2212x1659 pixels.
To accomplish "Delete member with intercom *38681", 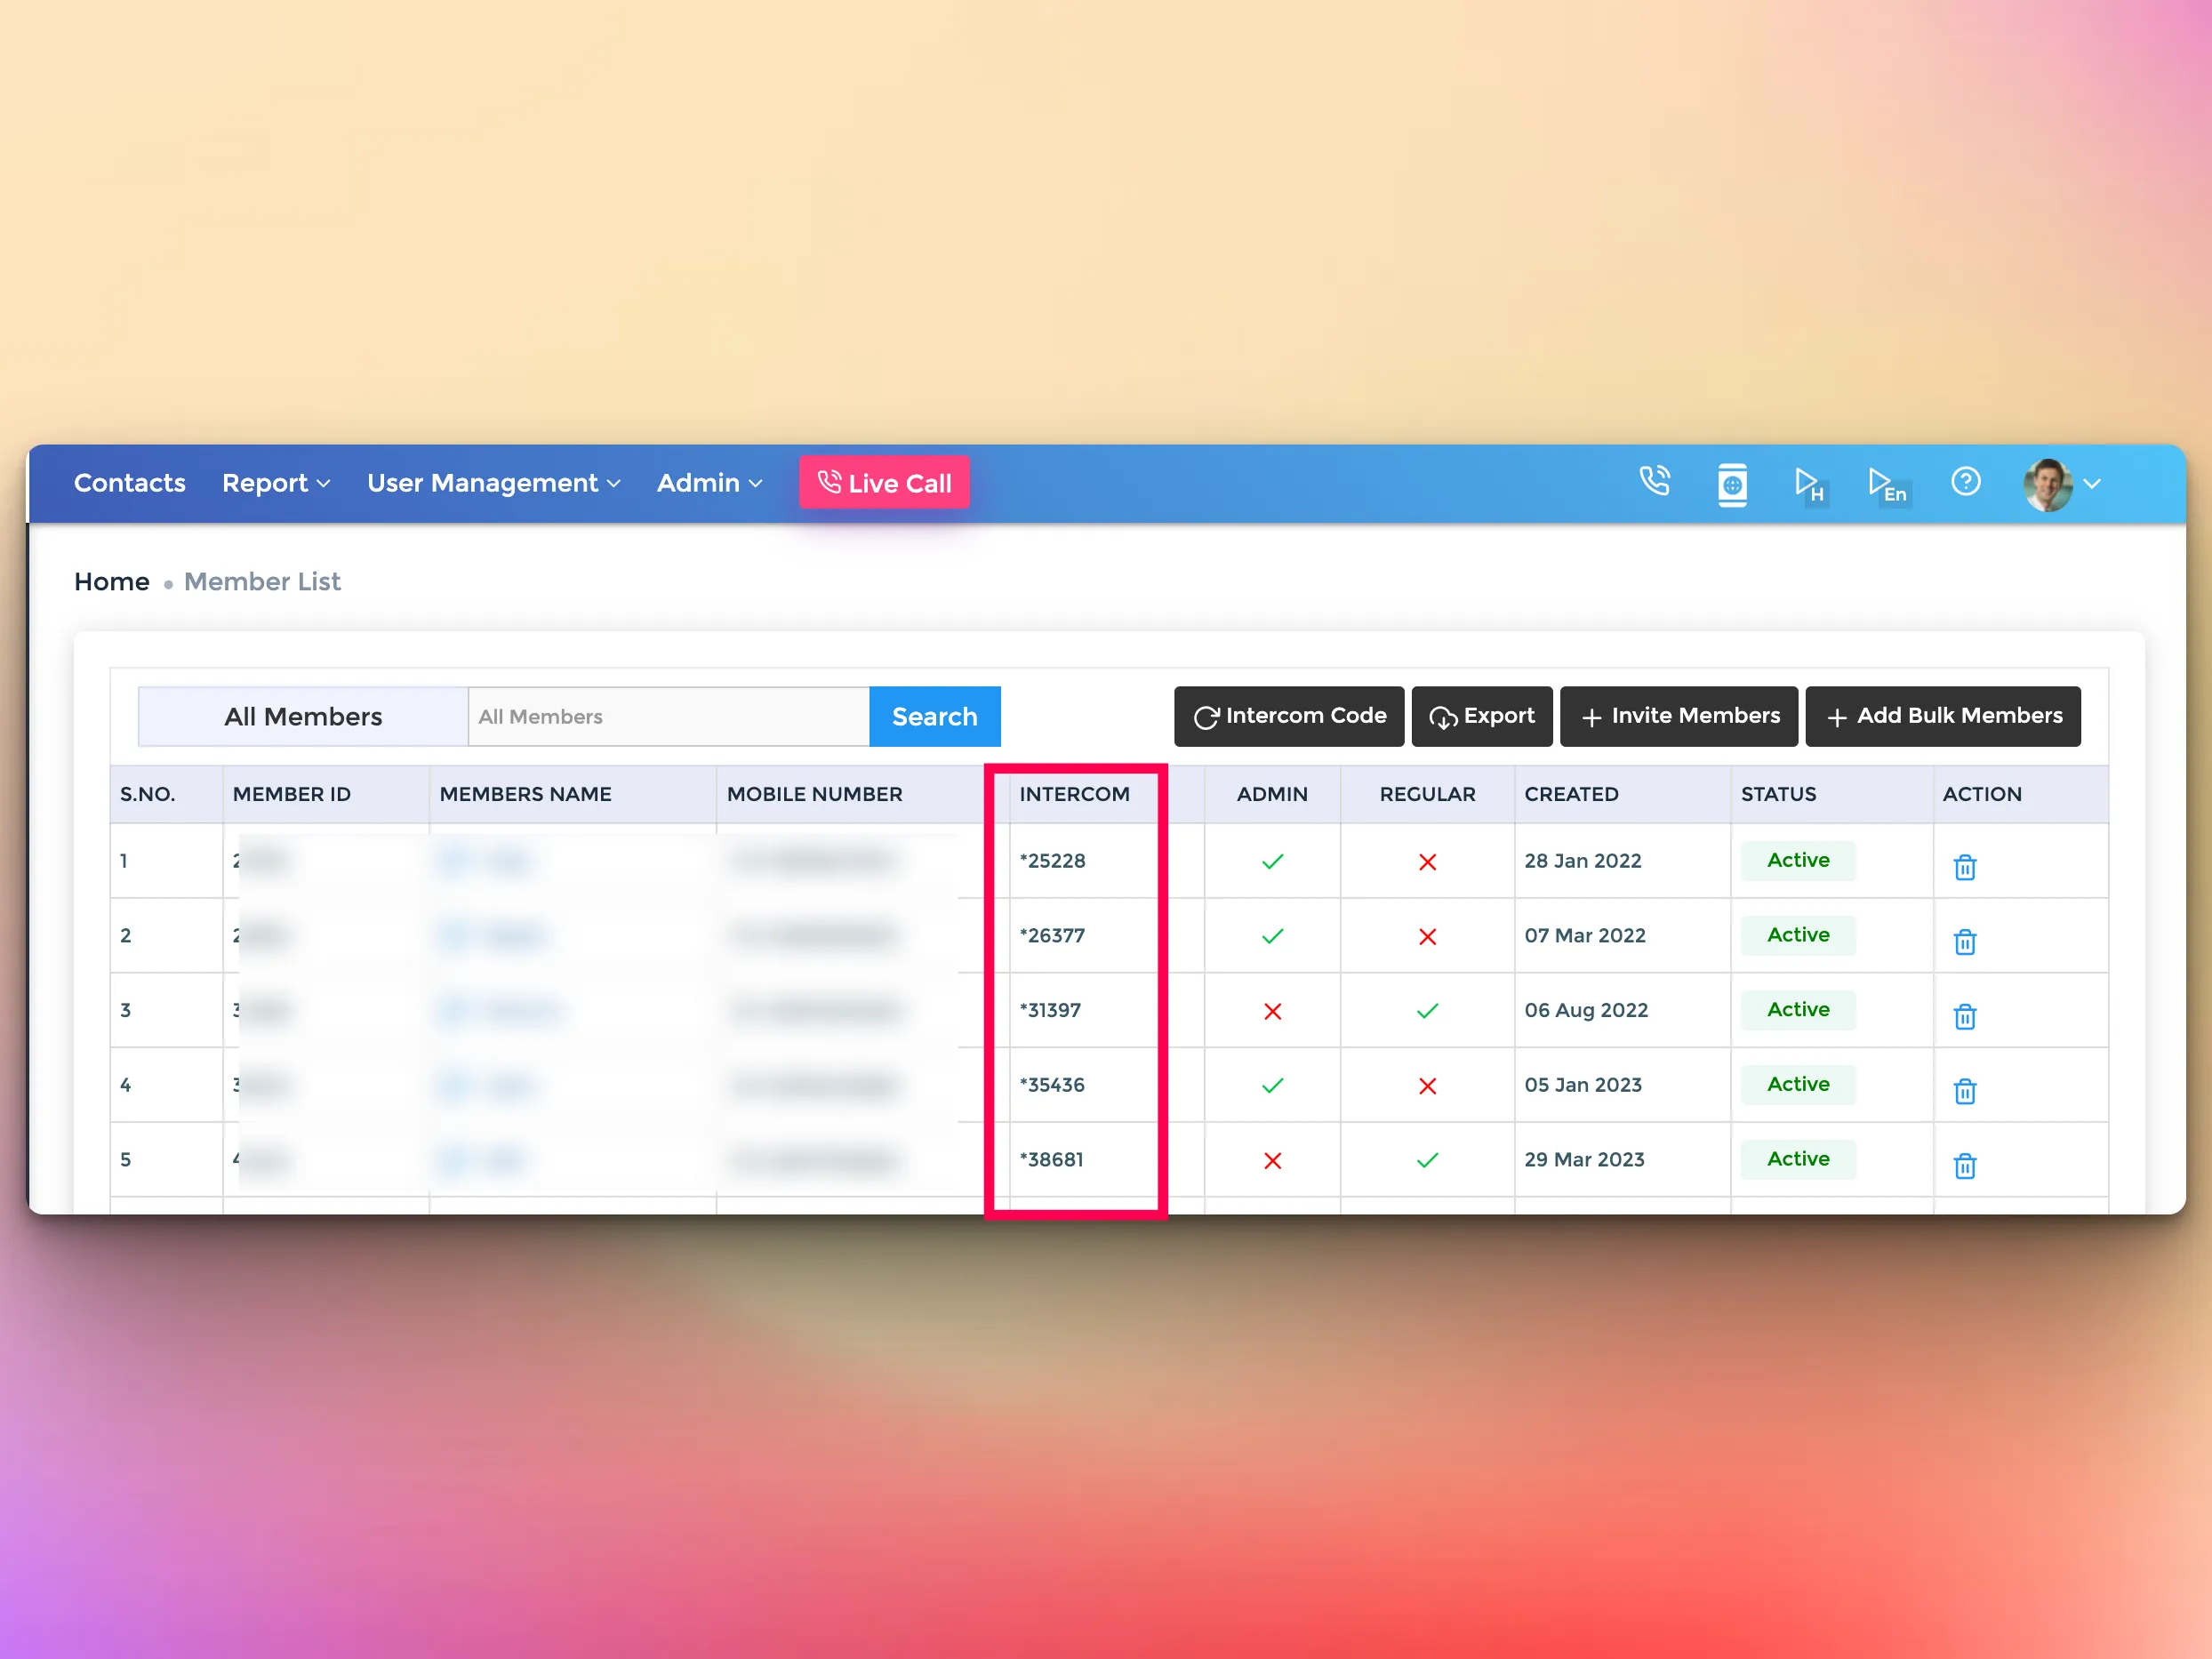I will pyautogui.click(x=1964, y=1165).
